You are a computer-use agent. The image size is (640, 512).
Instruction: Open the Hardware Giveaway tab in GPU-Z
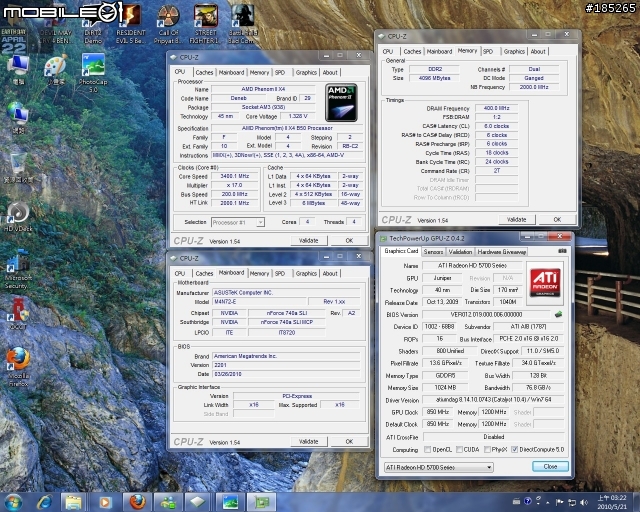pos(501,252)
